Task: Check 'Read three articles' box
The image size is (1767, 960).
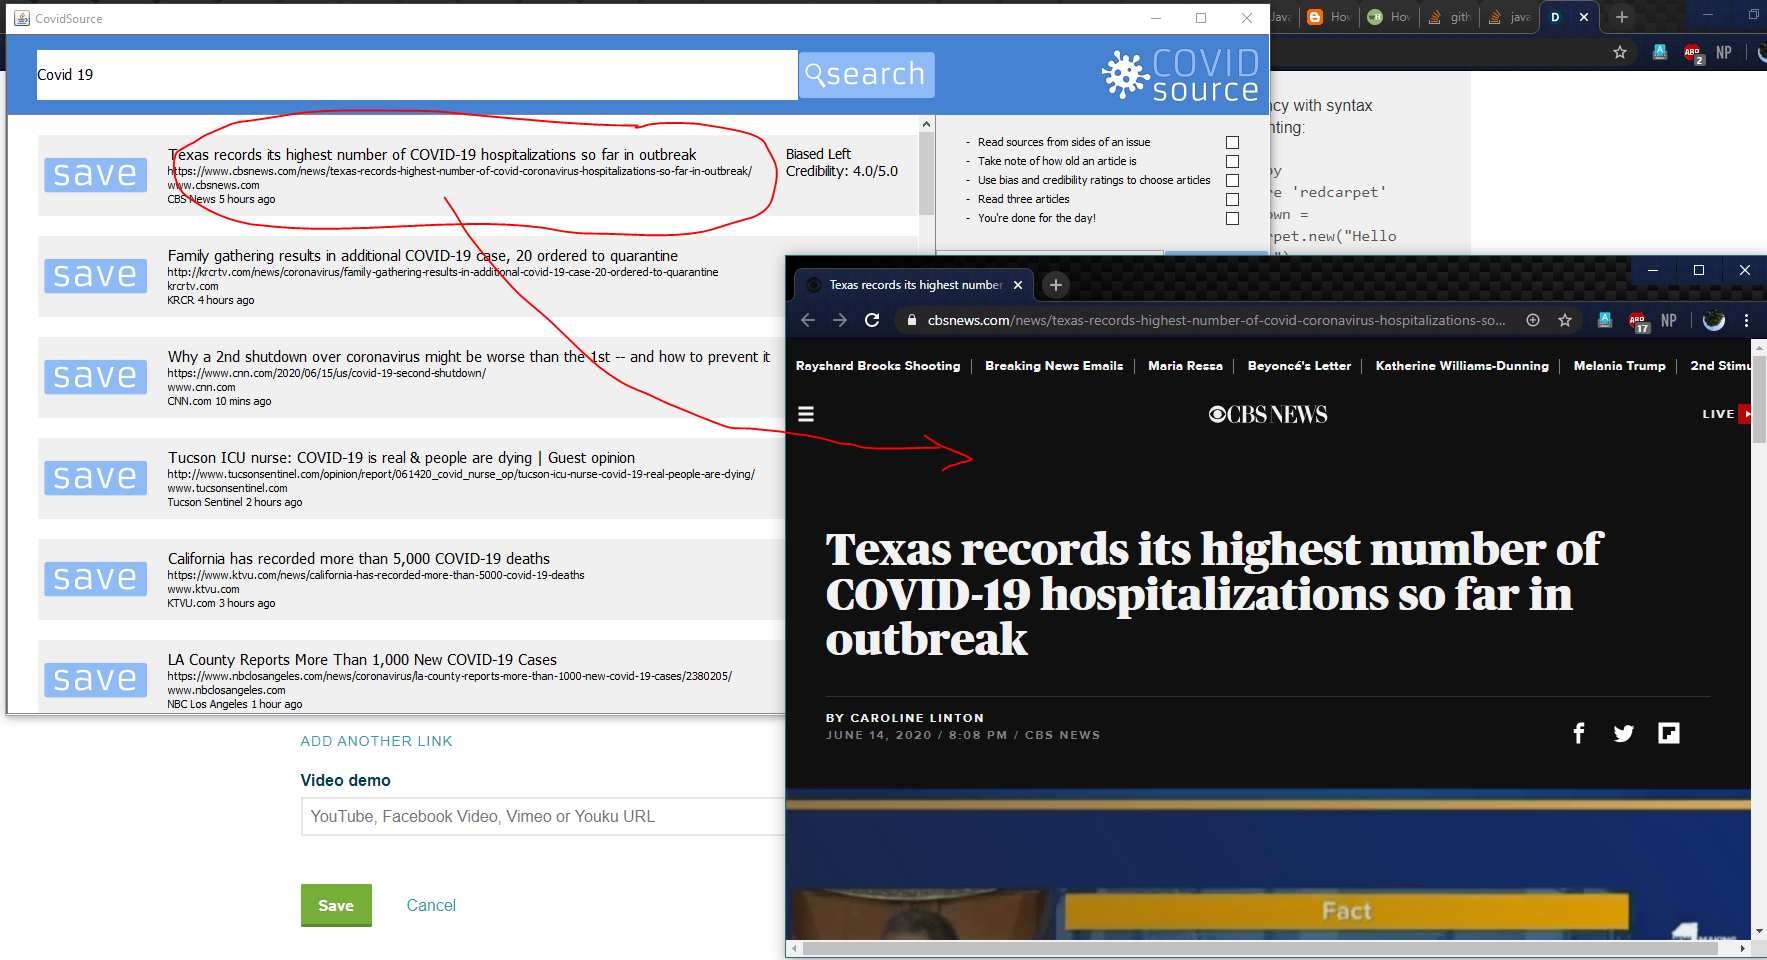Action: [x=1232, y=200]
